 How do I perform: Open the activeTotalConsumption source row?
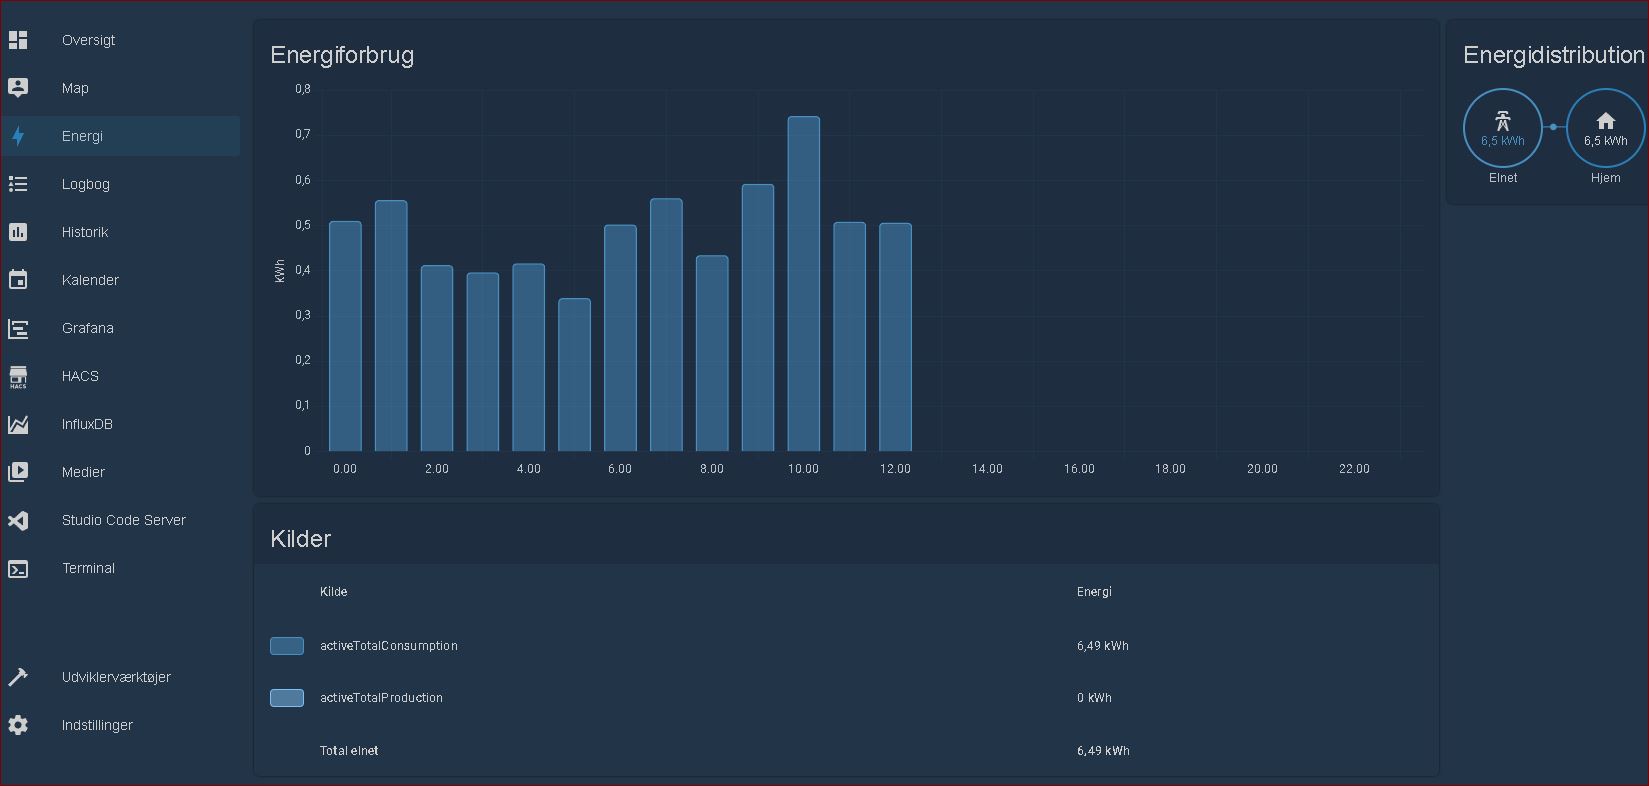pyautogui.click(x=389, y=646)
